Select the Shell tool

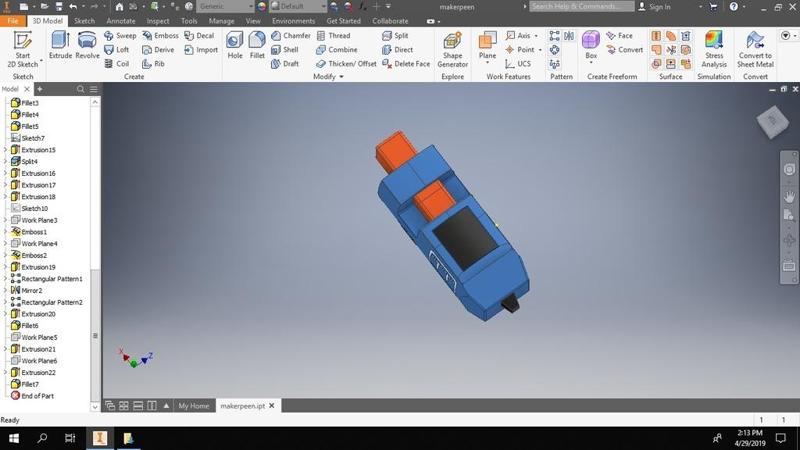coord(285,49)
